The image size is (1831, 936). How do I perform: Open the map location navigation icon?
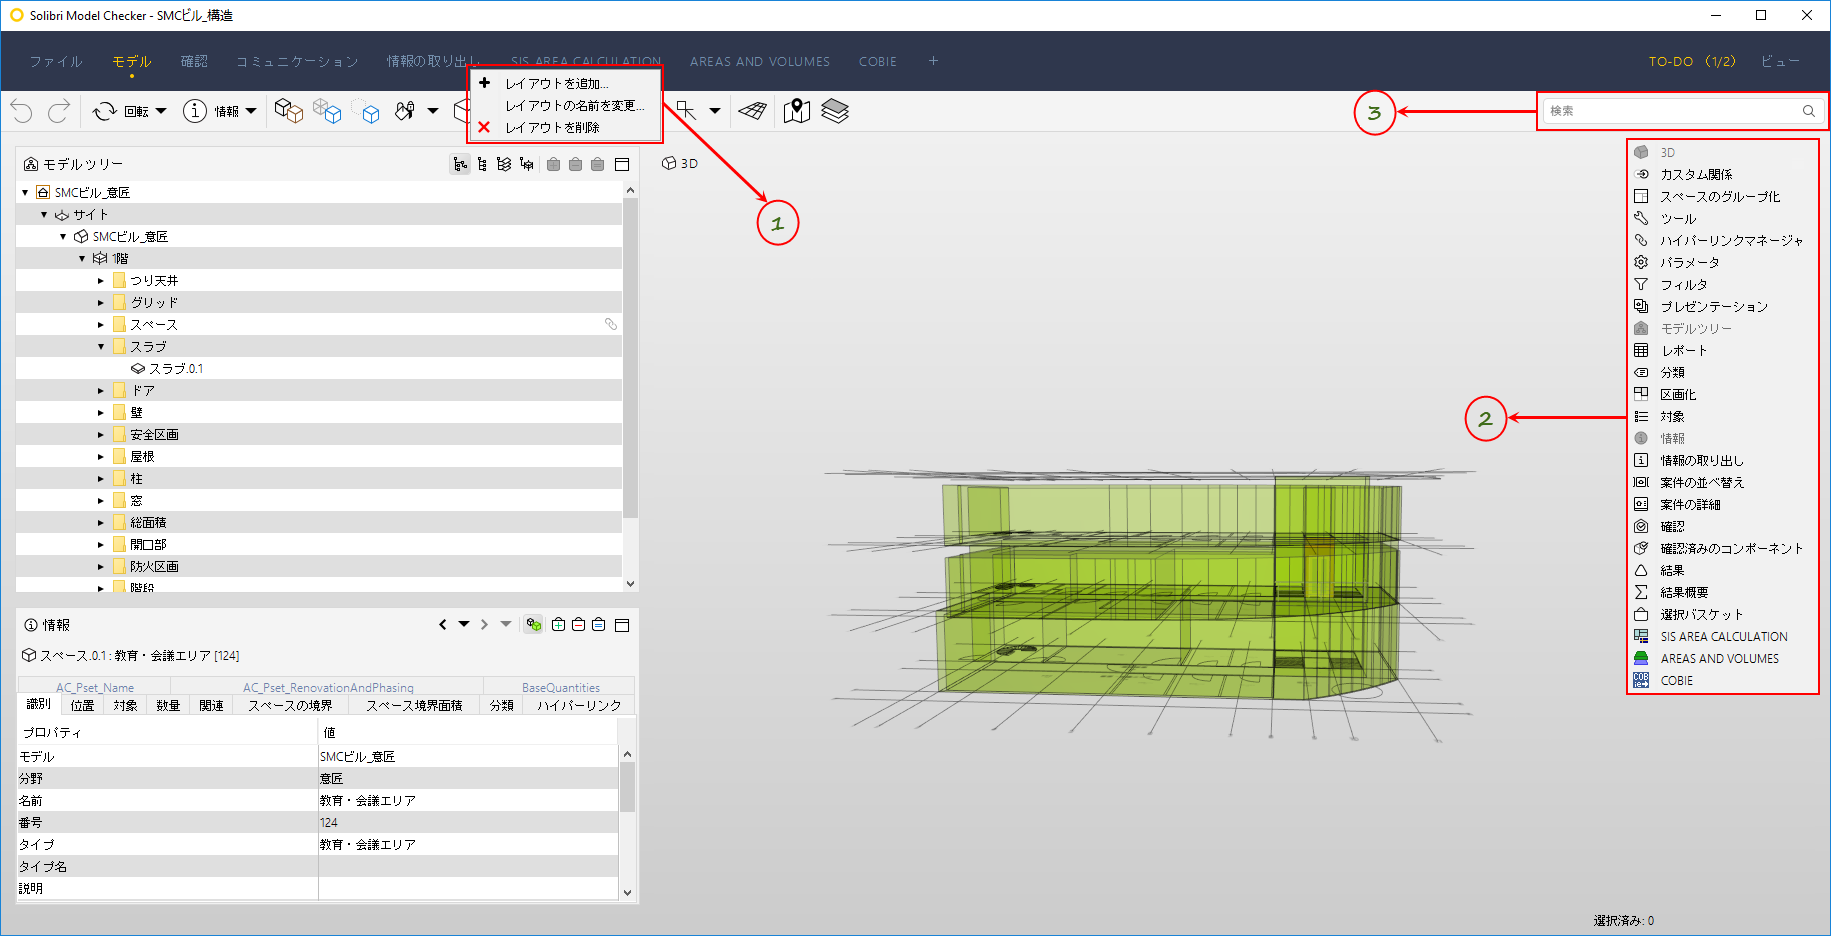point(797,111)
